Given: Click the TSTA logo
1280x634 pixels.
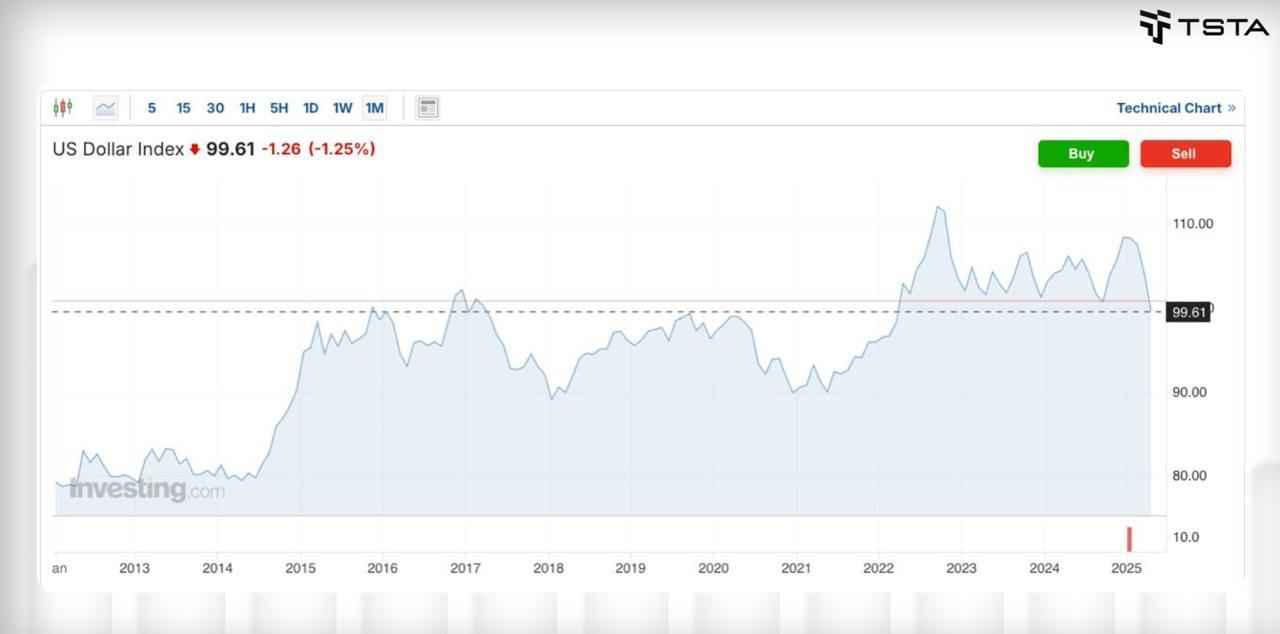Looking at the screenshot, I should [x=1203, y=27].
